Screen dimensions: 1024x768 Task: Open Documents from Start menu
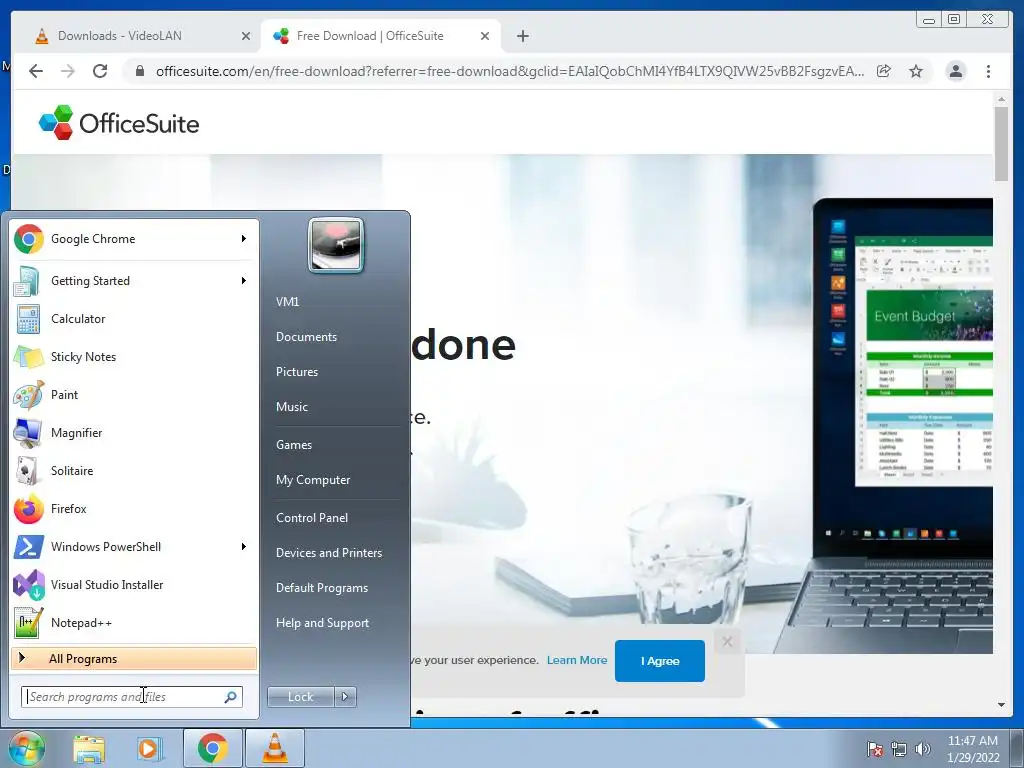coord(306,337)
